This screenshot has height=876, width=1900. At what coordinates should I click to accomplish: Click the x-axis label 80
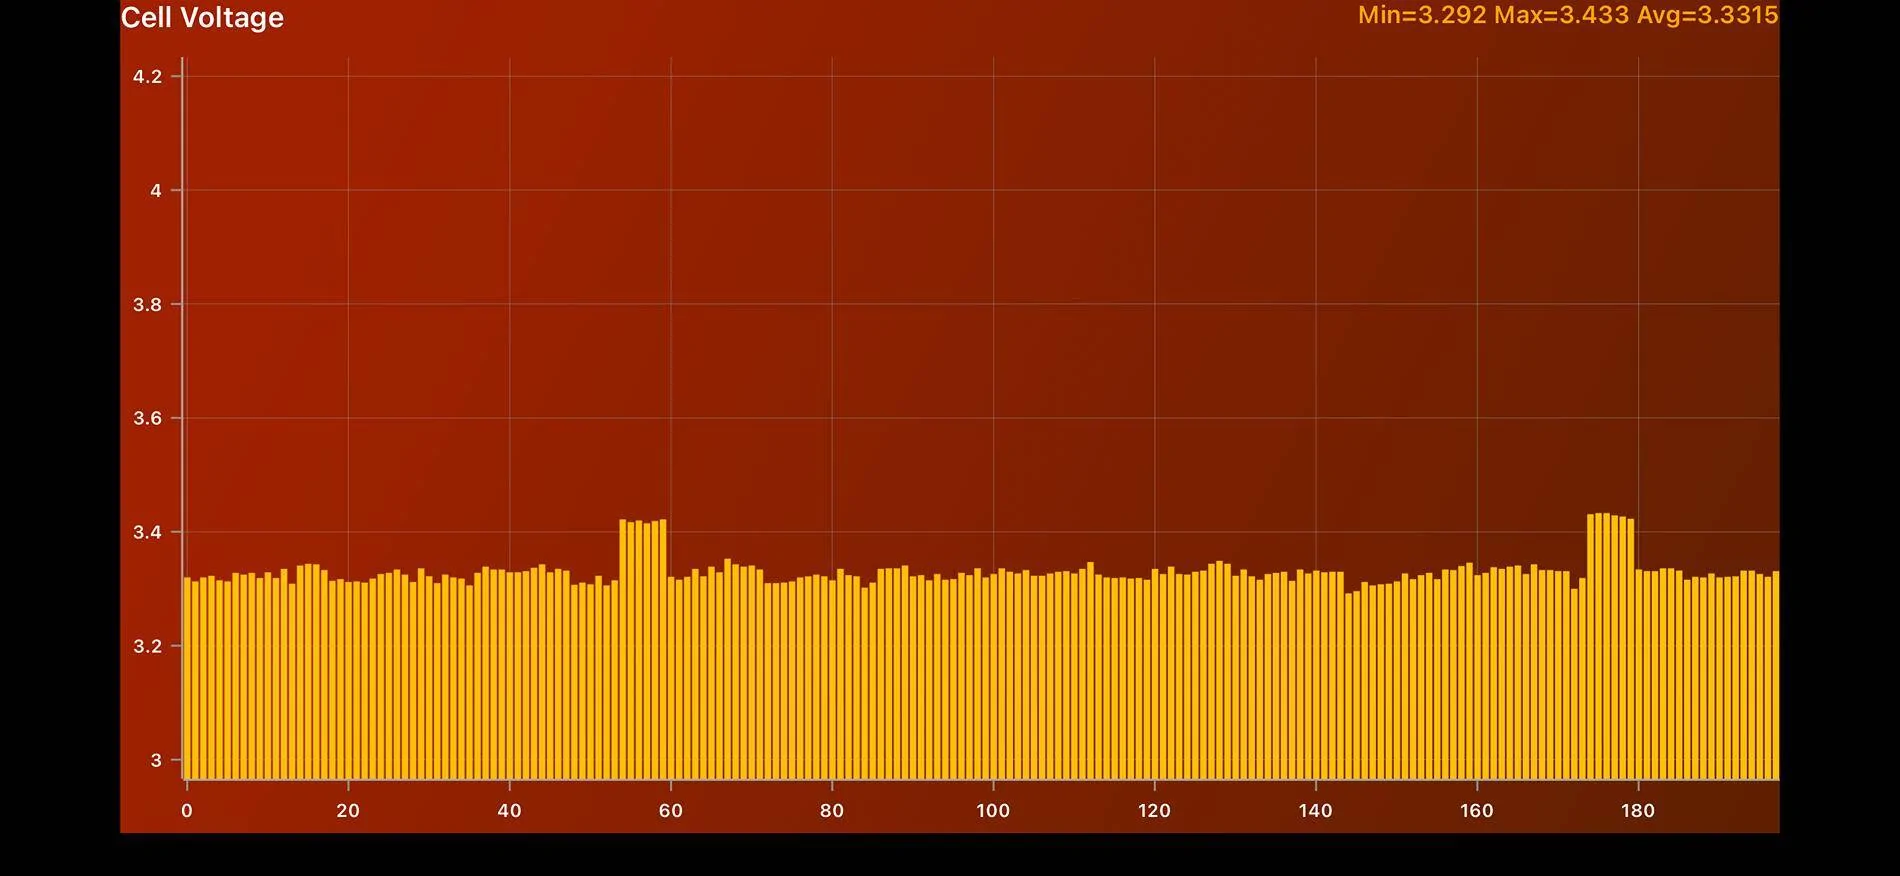pos(832,811)
